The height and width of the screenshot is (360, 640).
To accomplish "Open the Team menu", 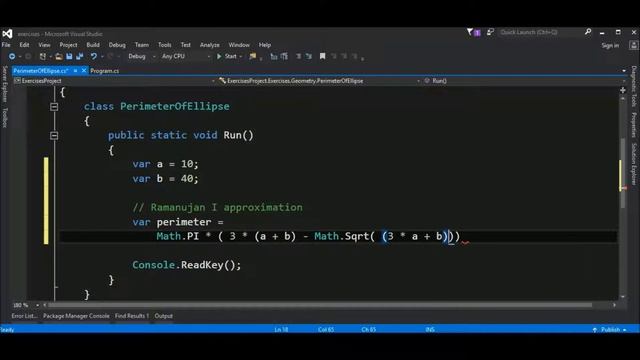I will tap(142, 45).
